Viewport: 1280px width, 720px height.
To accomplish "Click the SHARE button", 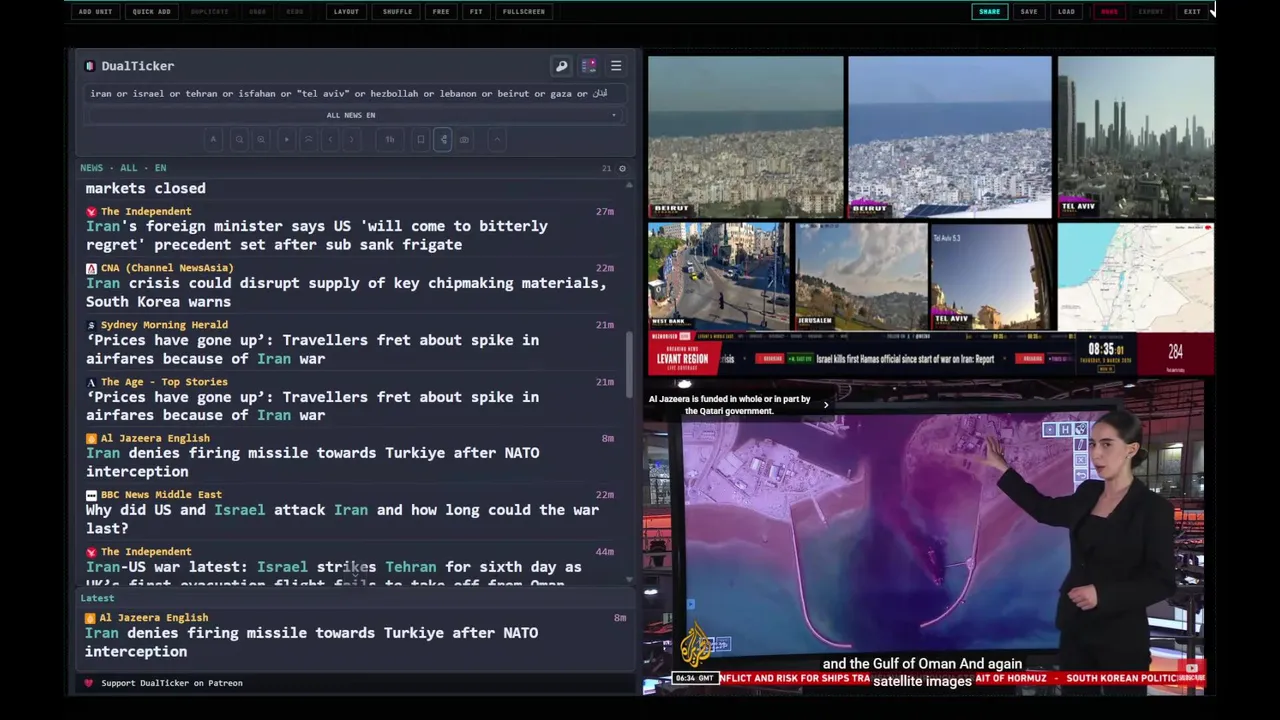I will [989, 12].
